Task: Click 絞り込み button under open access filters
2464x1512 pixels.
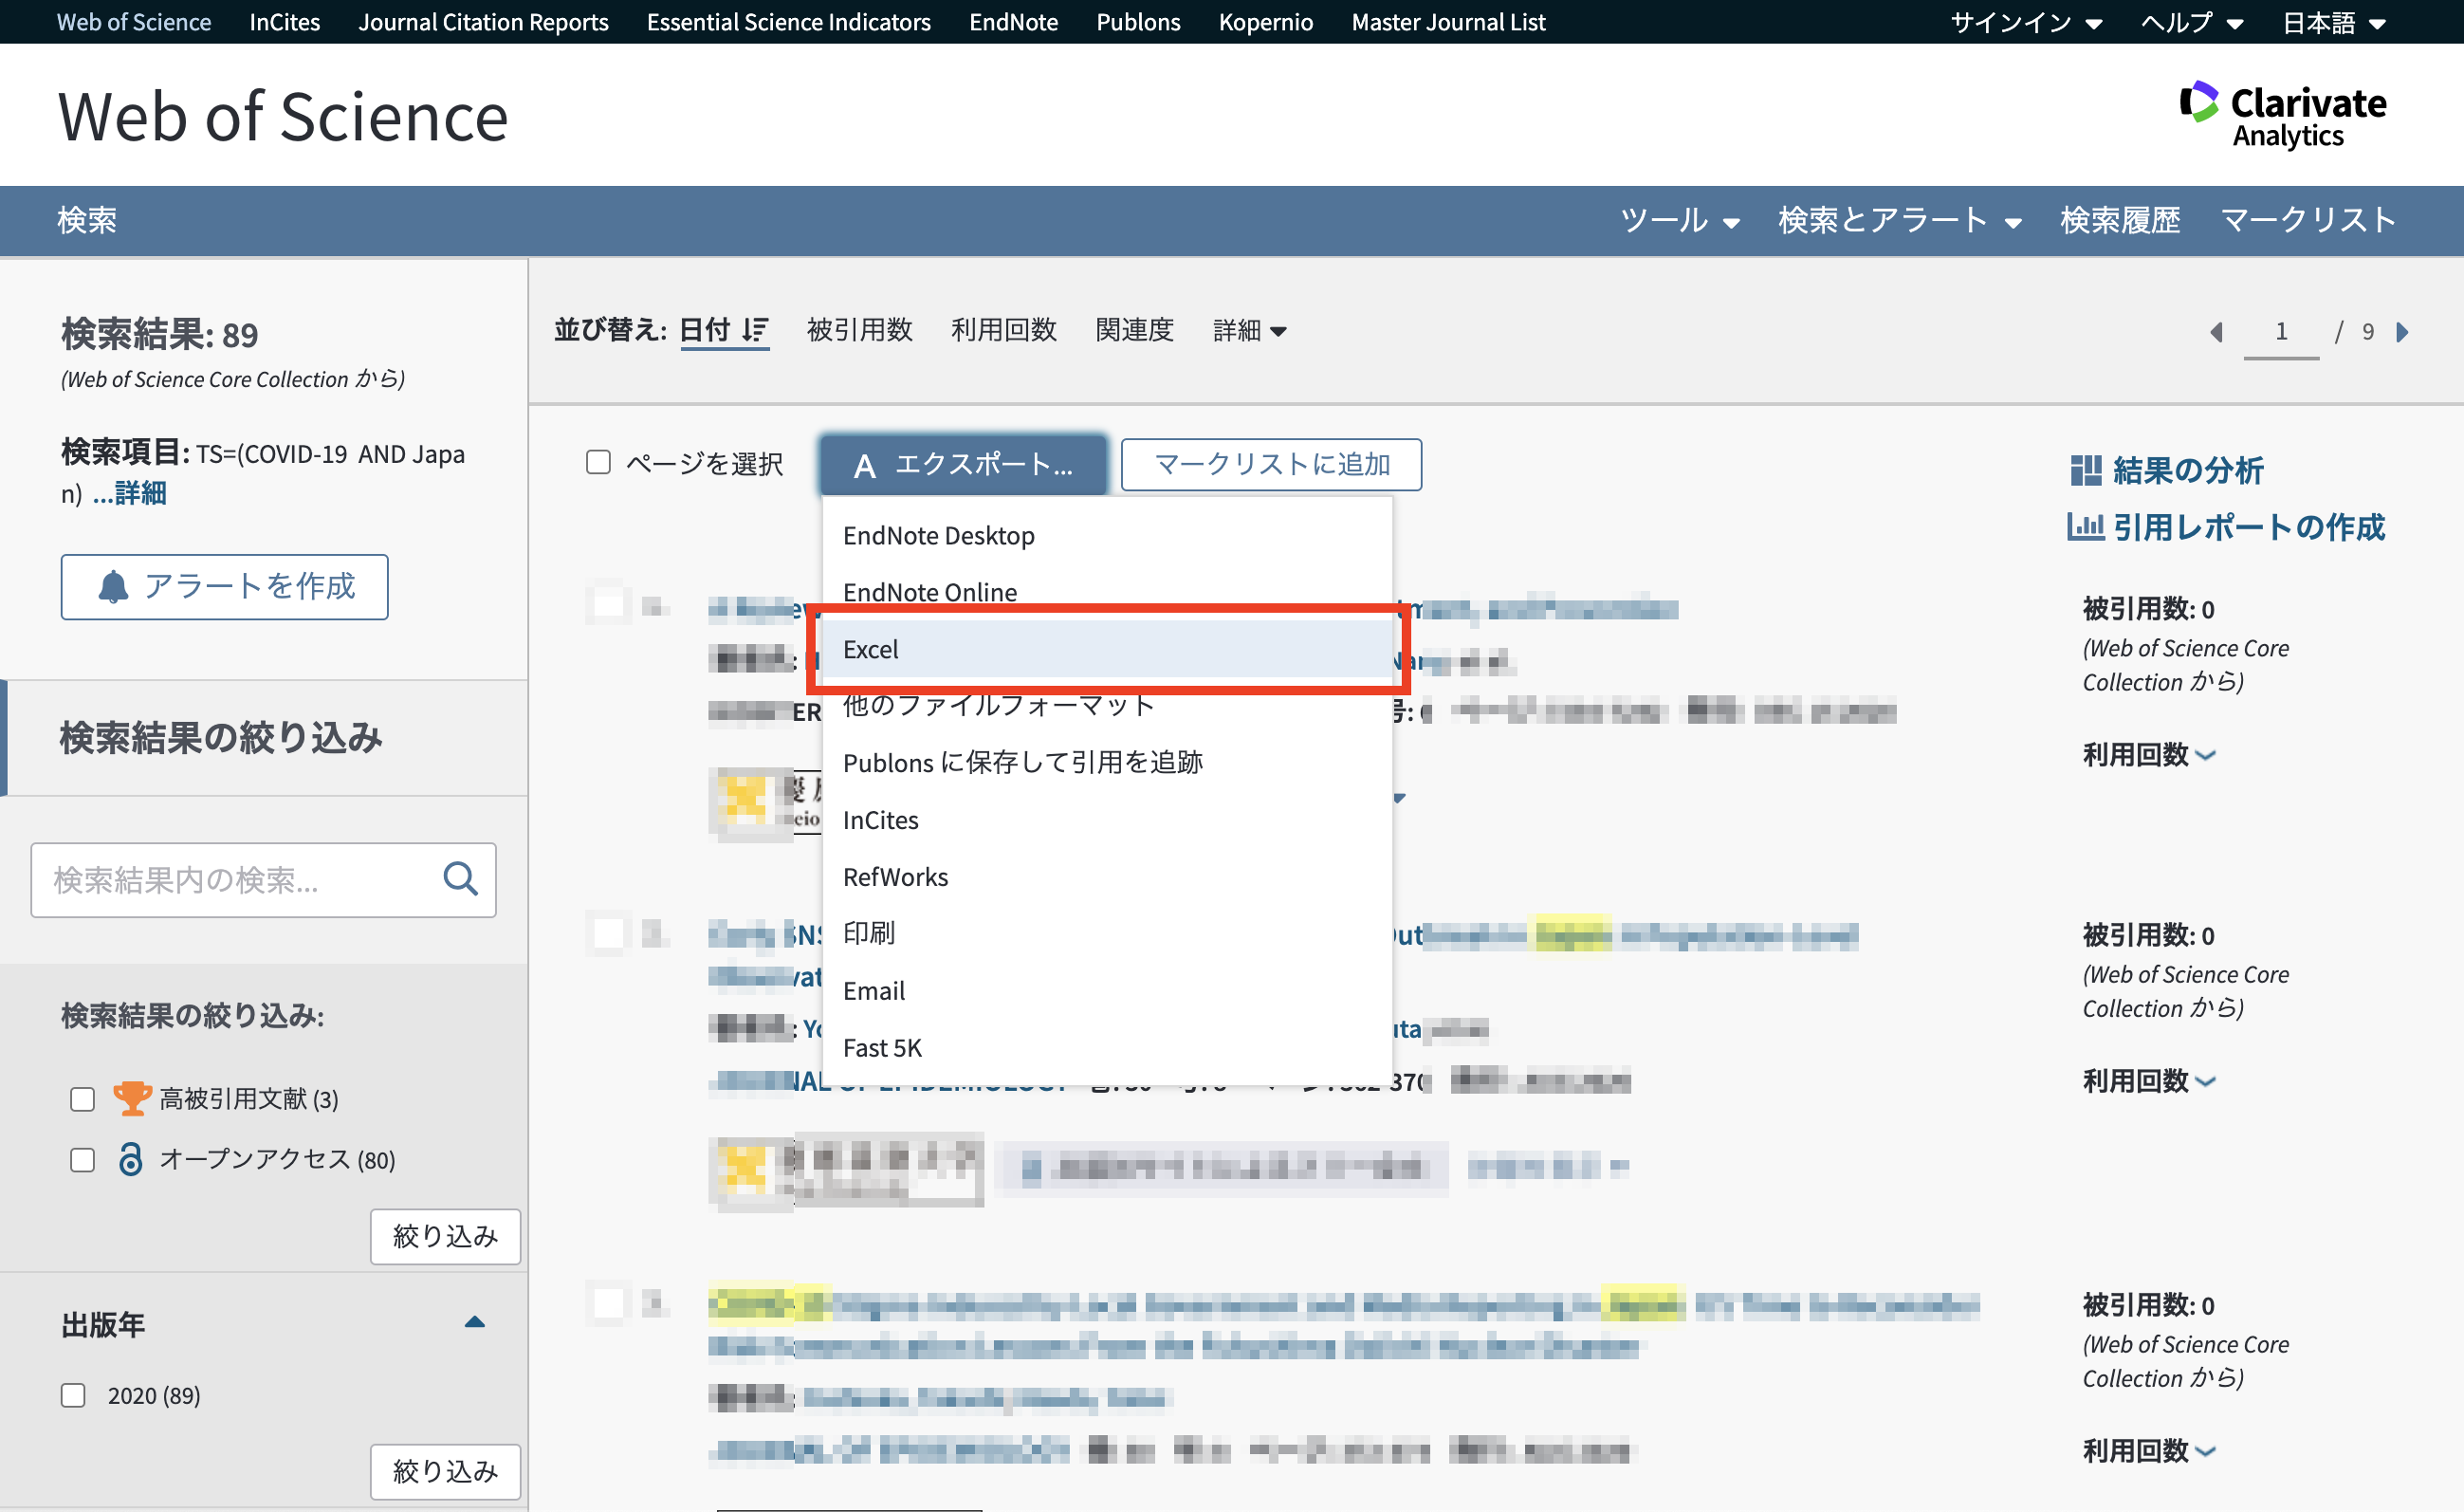Action: 445,1236
